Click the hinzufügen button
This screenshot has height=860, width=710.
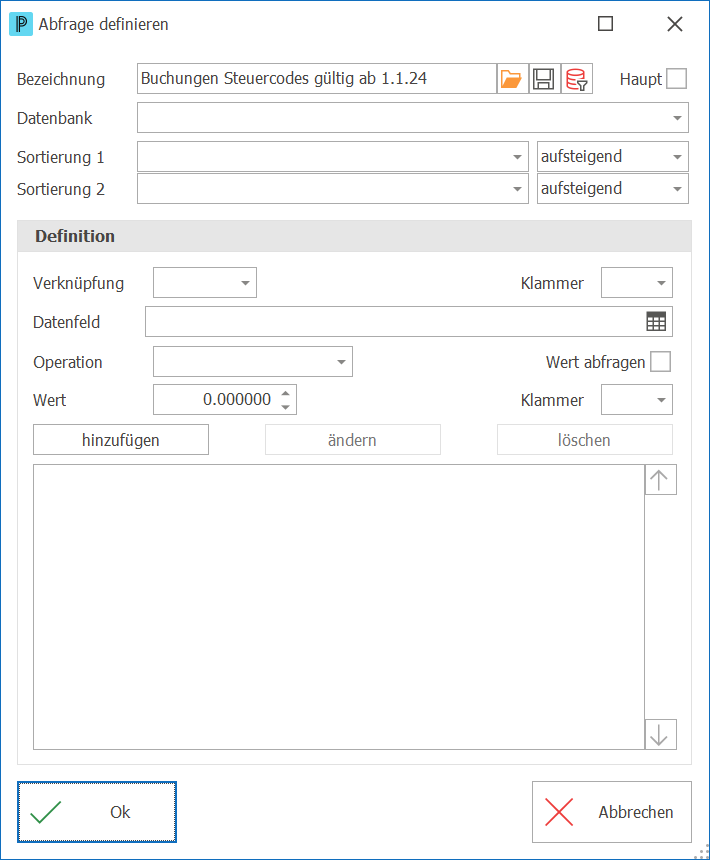121,440
